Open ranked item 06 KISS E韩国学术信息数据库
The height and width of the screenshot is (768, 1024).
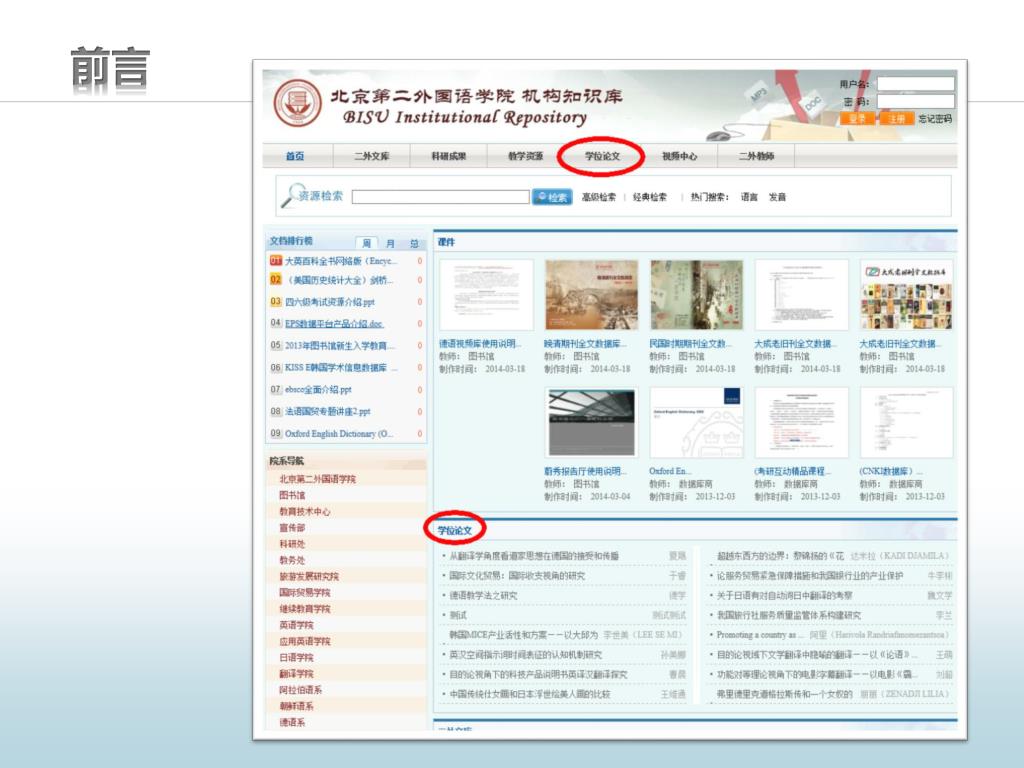[x=341, y=368]
